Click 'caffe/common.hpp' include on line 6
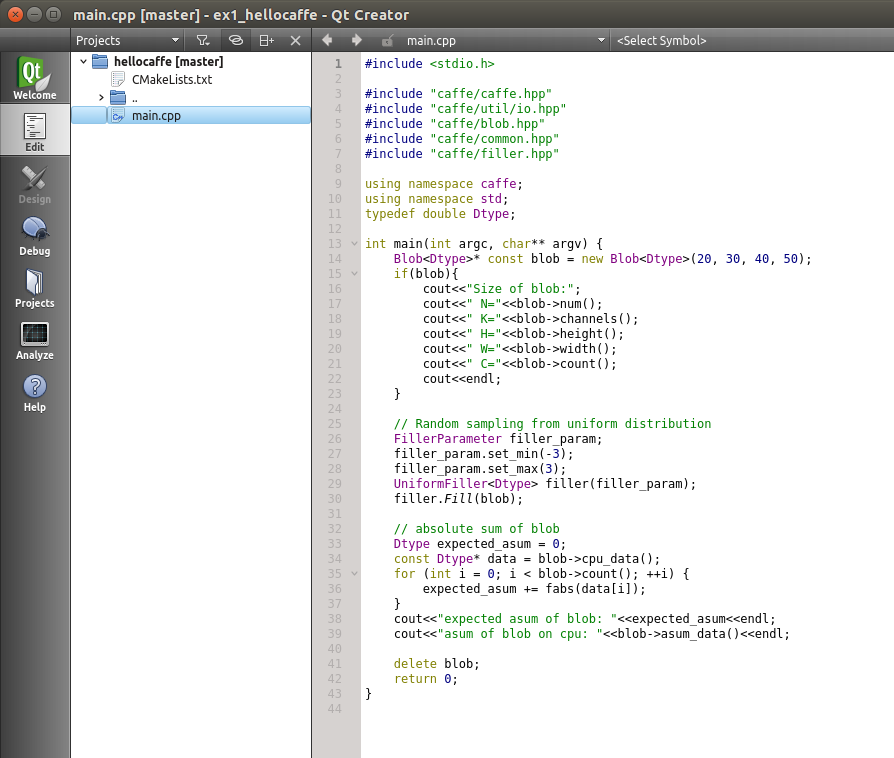The height and width of the screenshot is (758, 894). (x=494, y=139)
